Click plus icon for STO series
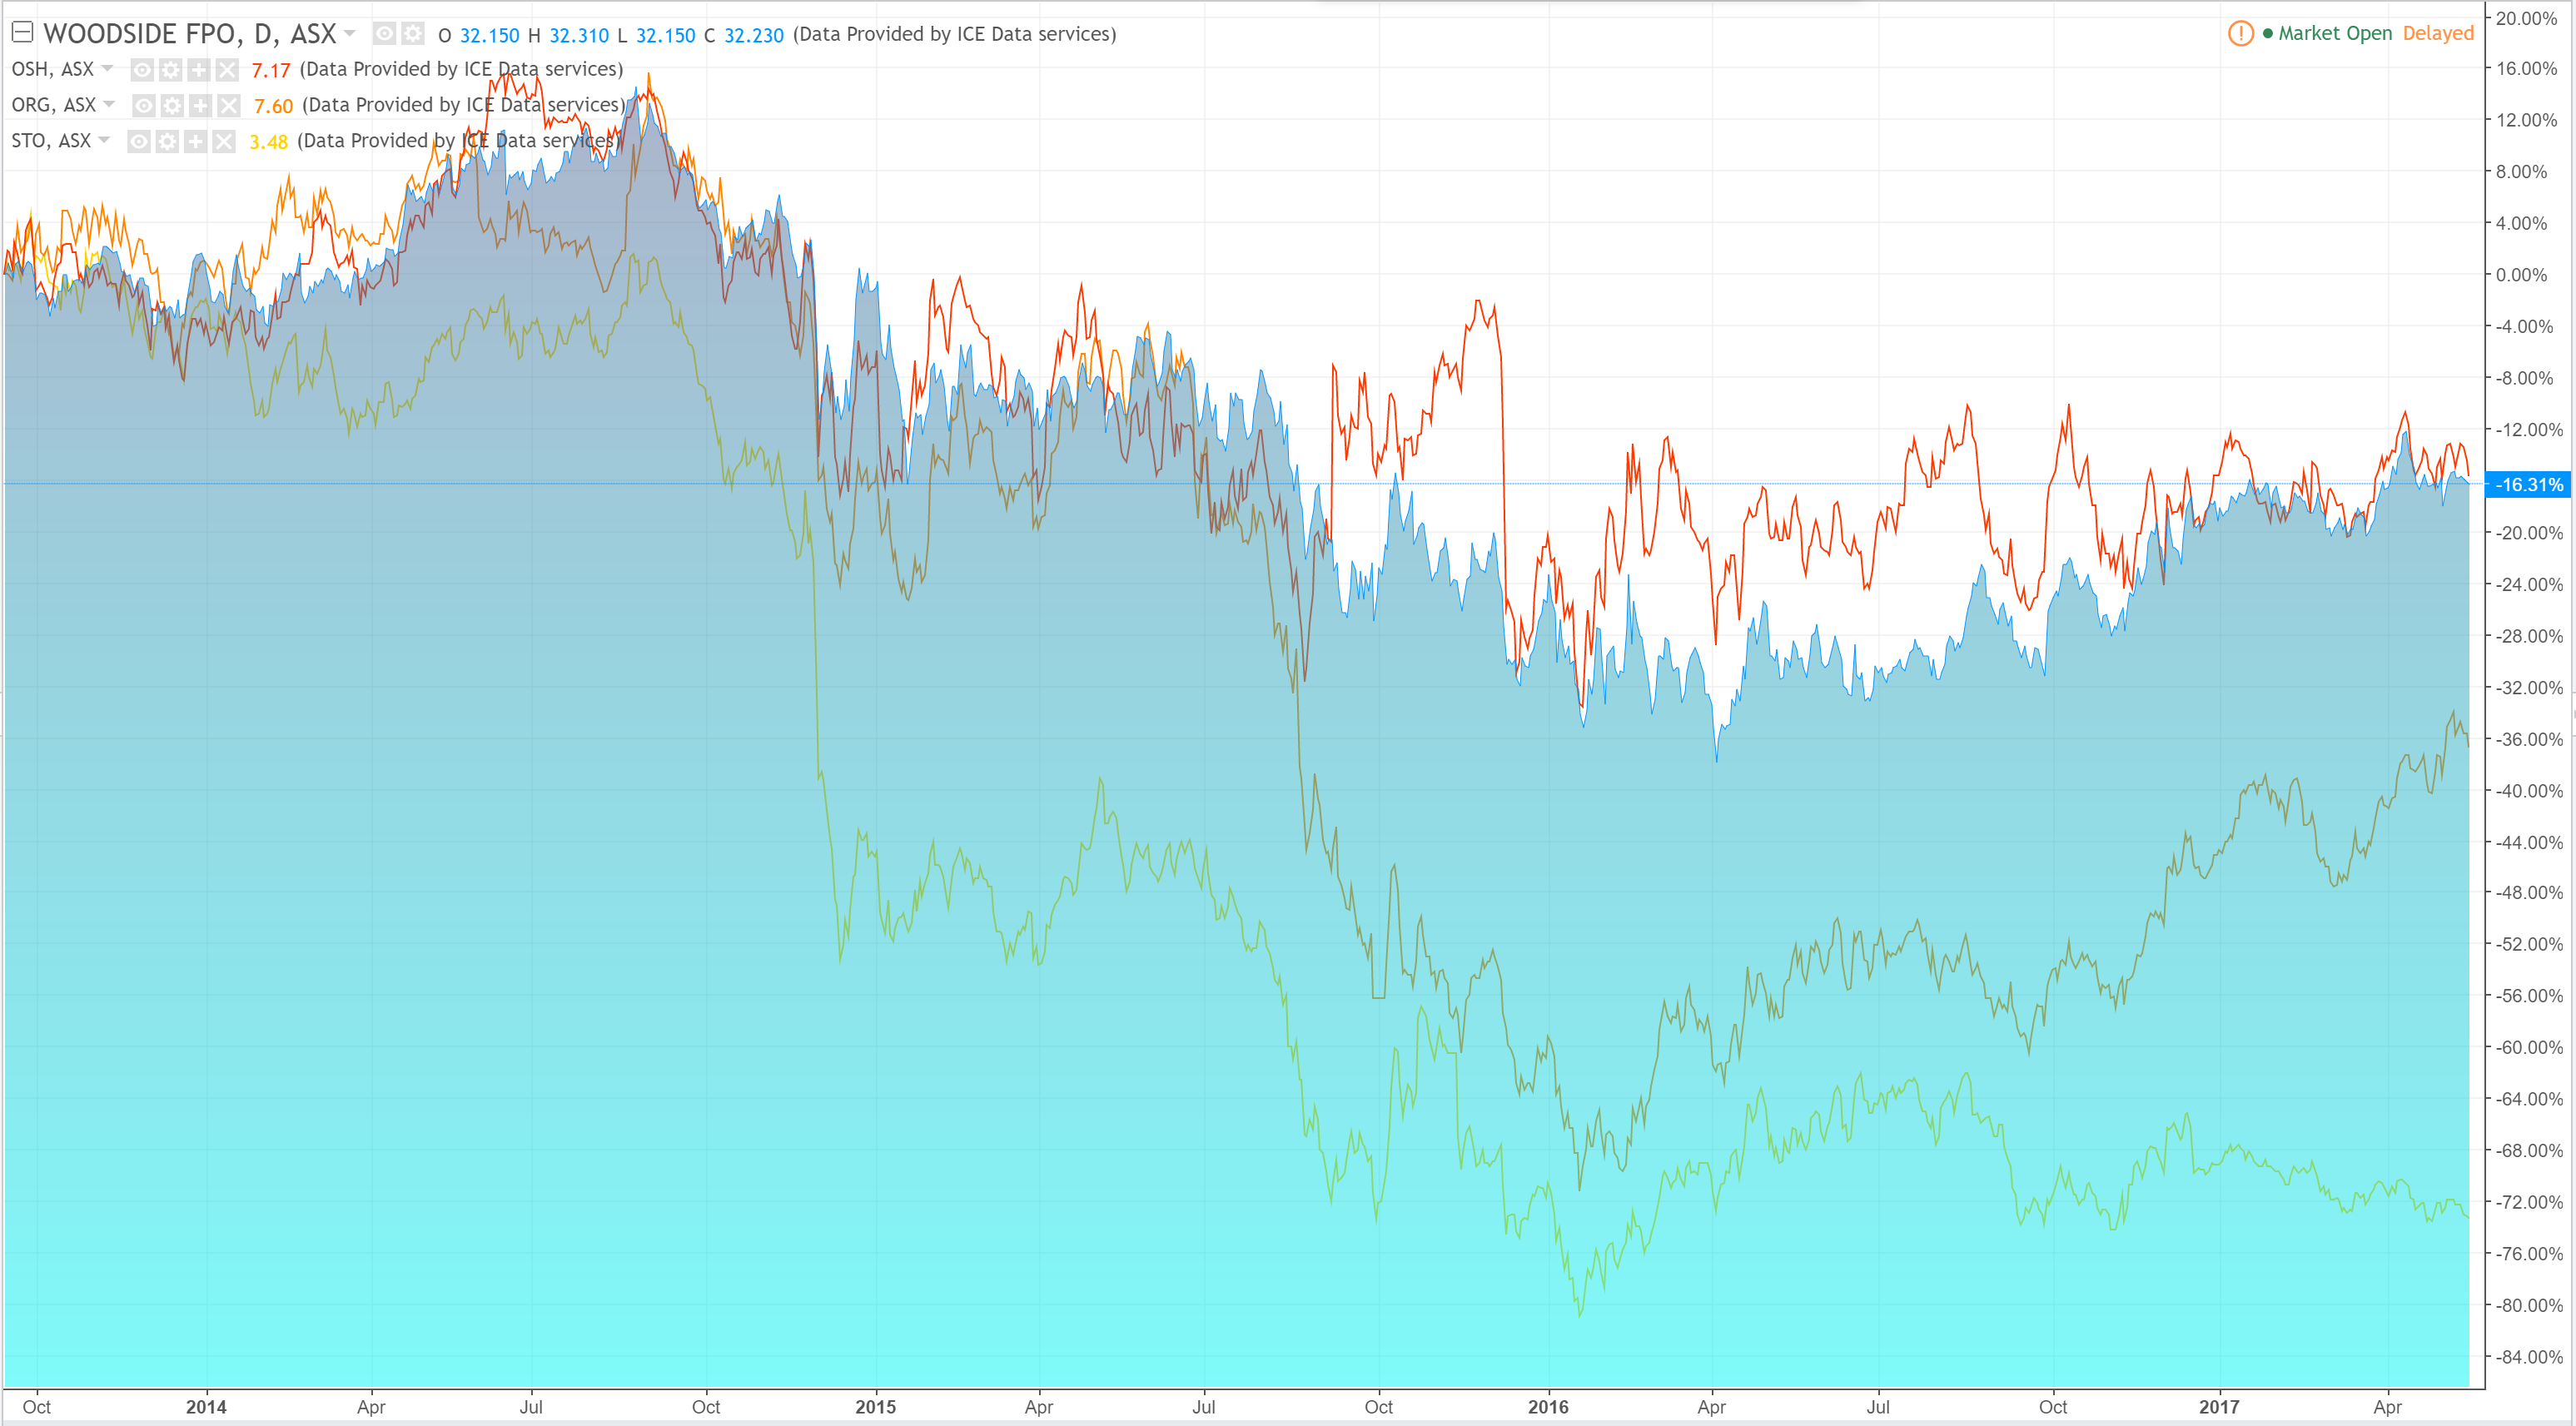The image size is (2576, 1426). 196,141
